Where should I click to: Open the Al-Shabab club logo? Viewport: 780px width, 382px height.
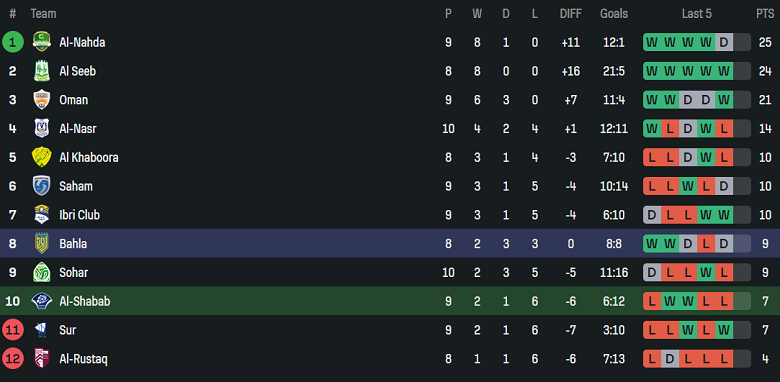coord(42,301)
